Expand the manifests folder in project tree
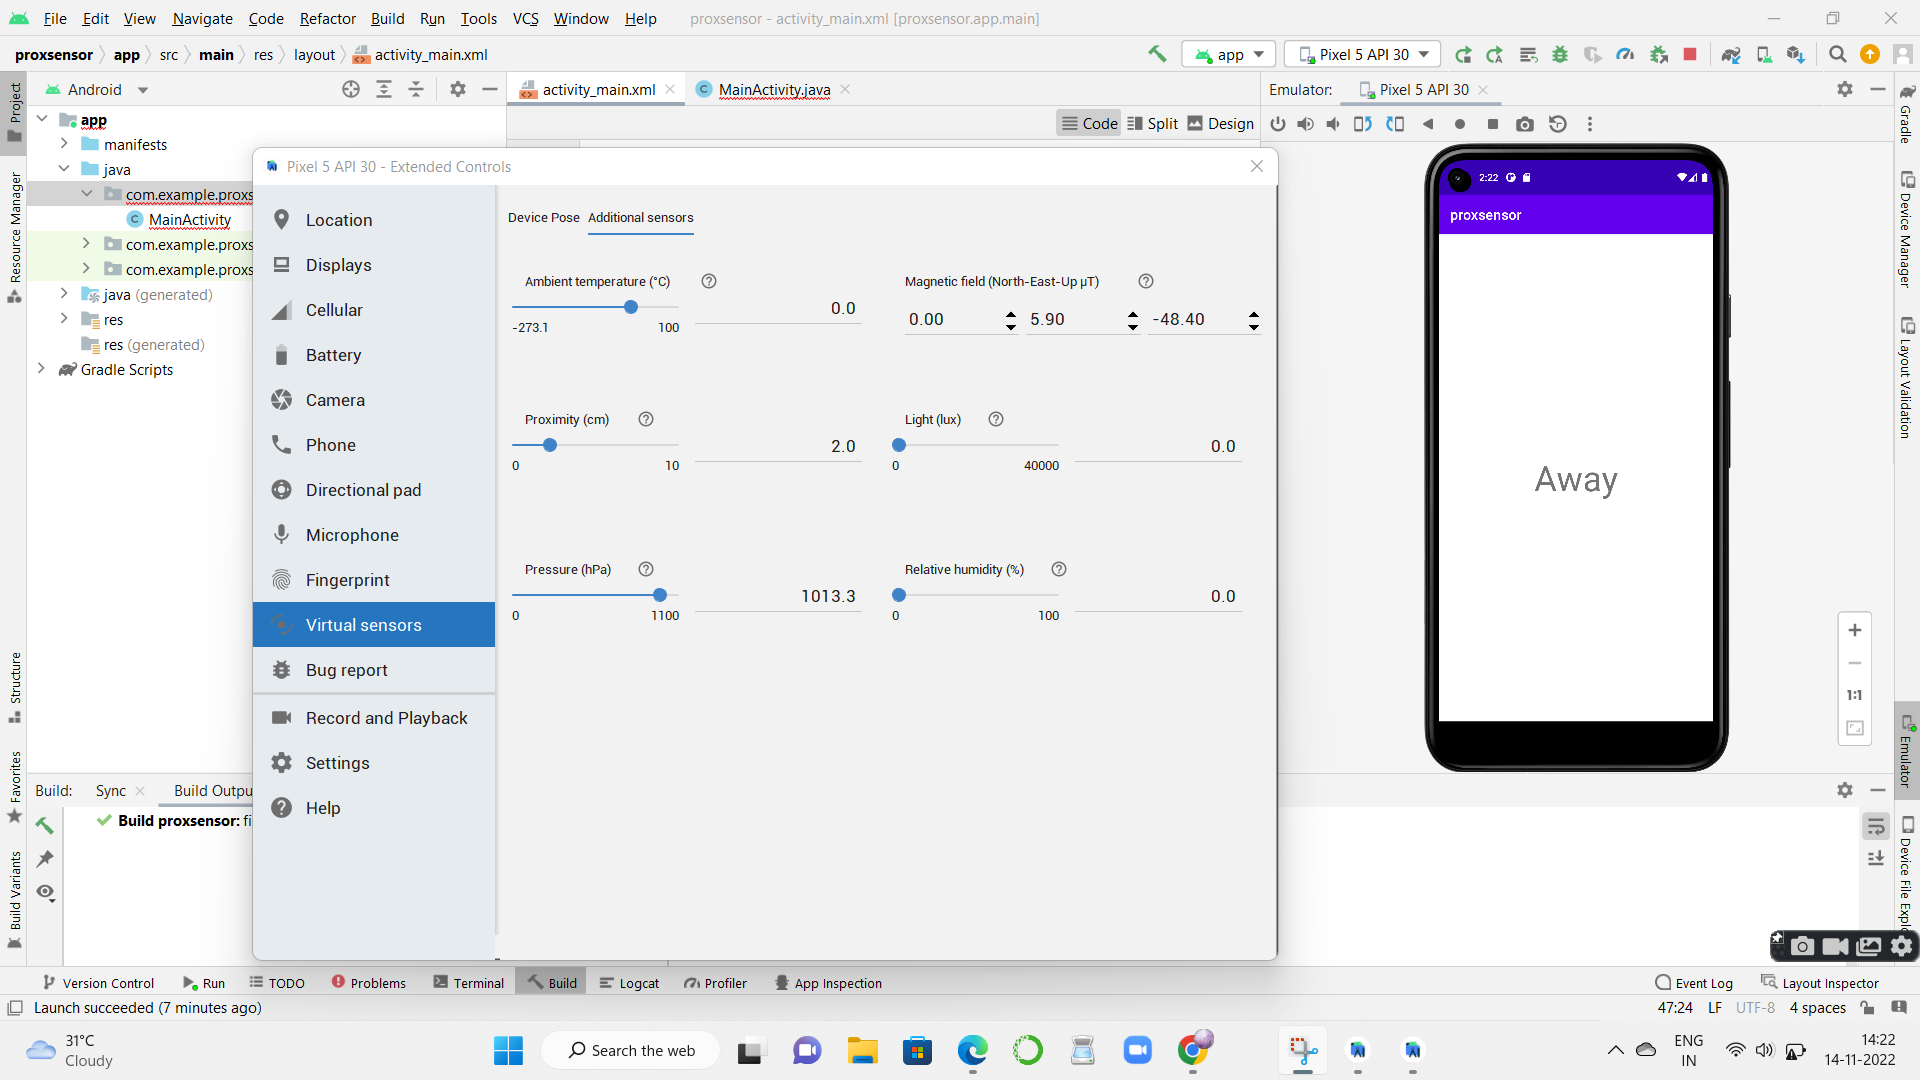Screen dimensions: 1920x1080 click(64, 144)
